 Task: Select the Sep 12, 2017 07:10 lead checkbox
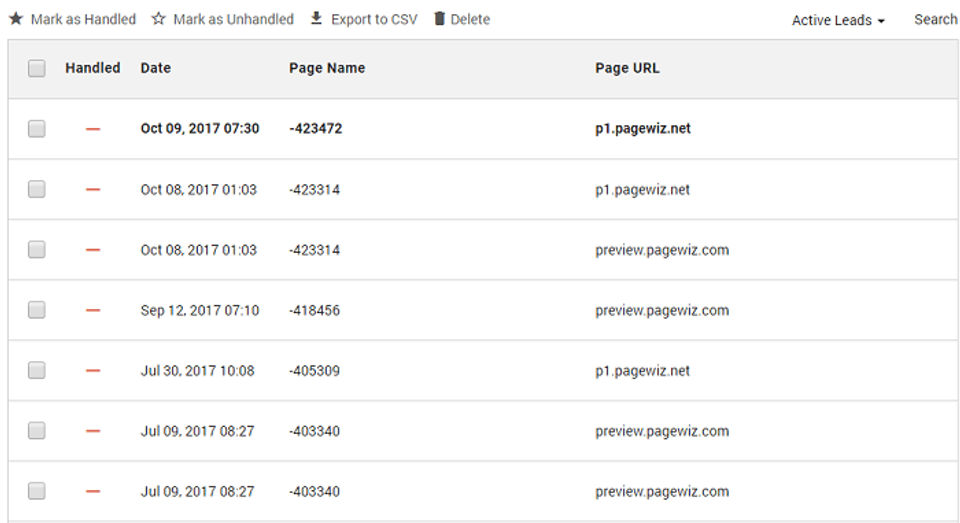click(x=37, y=311)
